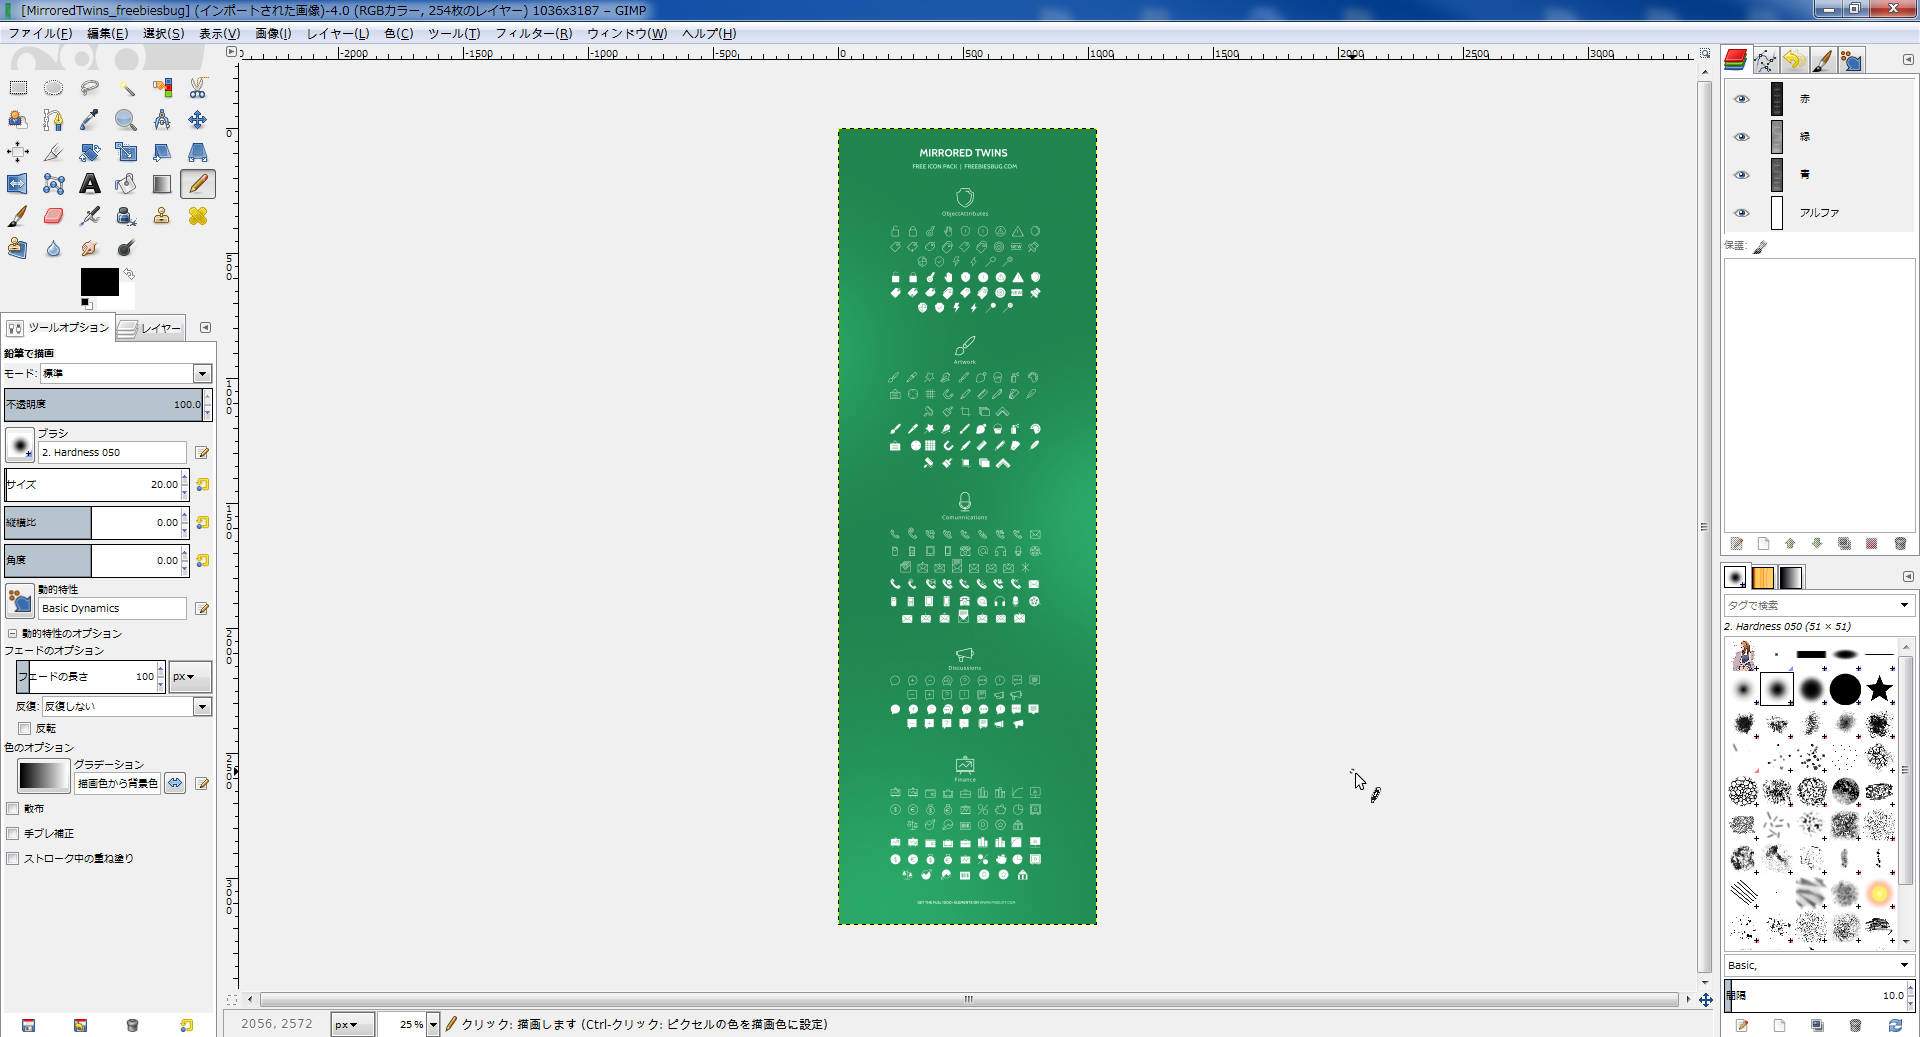Select the Clone stamp tool
Viewport: 1920px width, 1037px height.
[162, 216]
